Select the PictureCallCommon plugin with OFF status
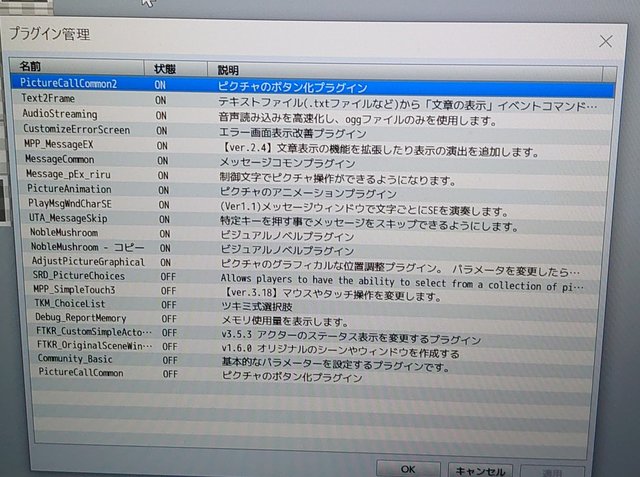Viewport: 640px width, 477px height. pyautogui.click(x=313, y=374)
